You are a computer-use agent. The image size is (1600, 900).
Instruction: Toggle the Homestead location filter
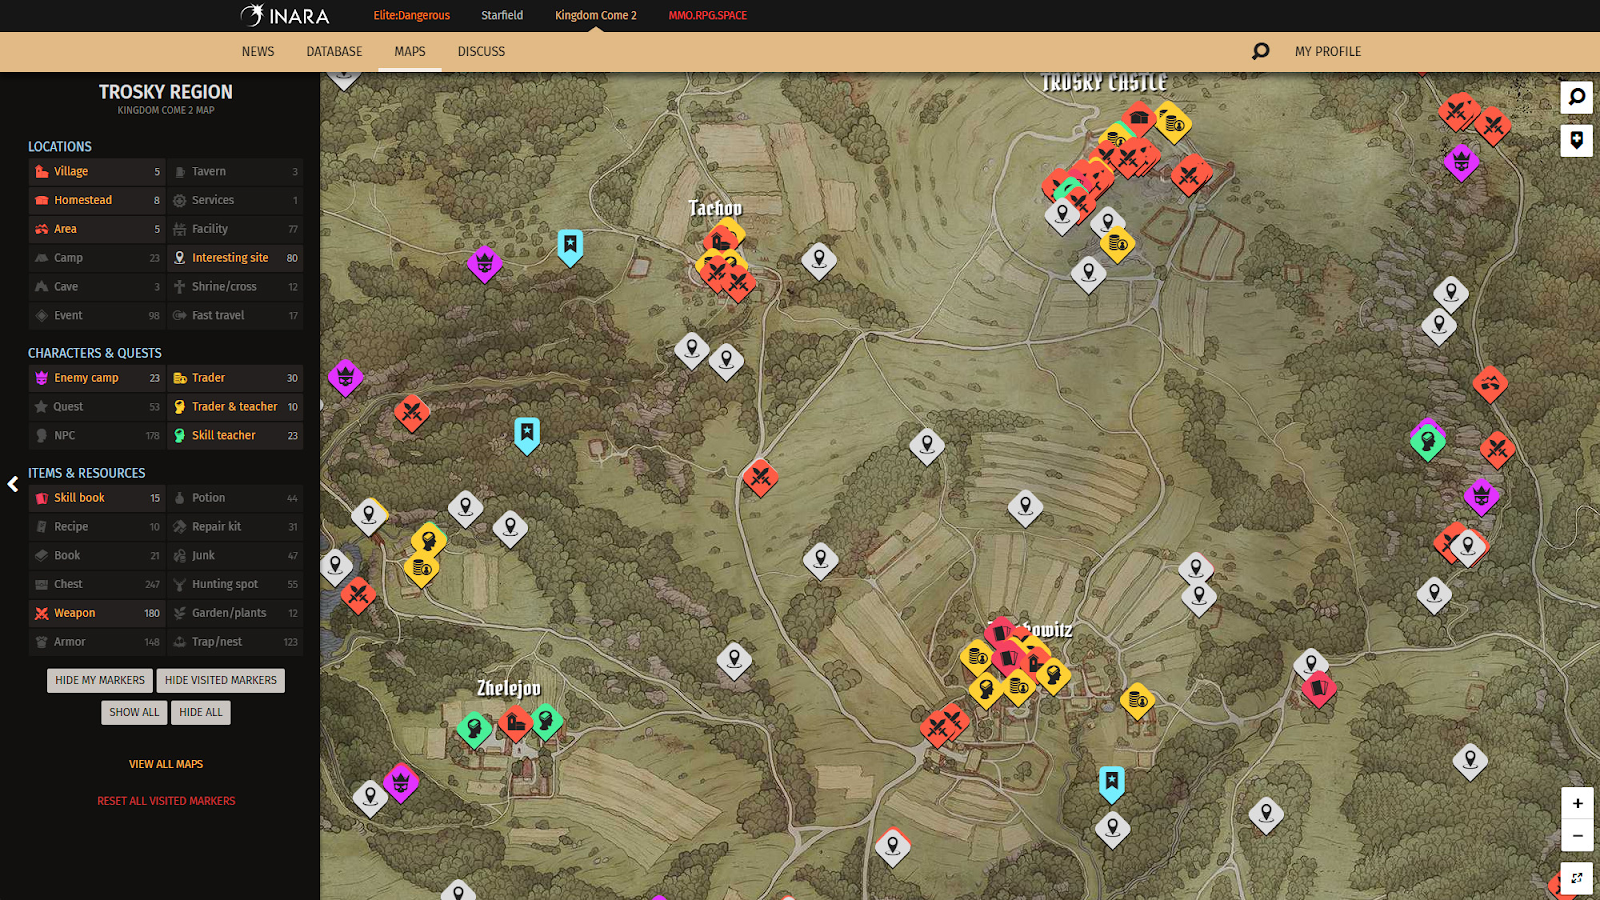97,201
